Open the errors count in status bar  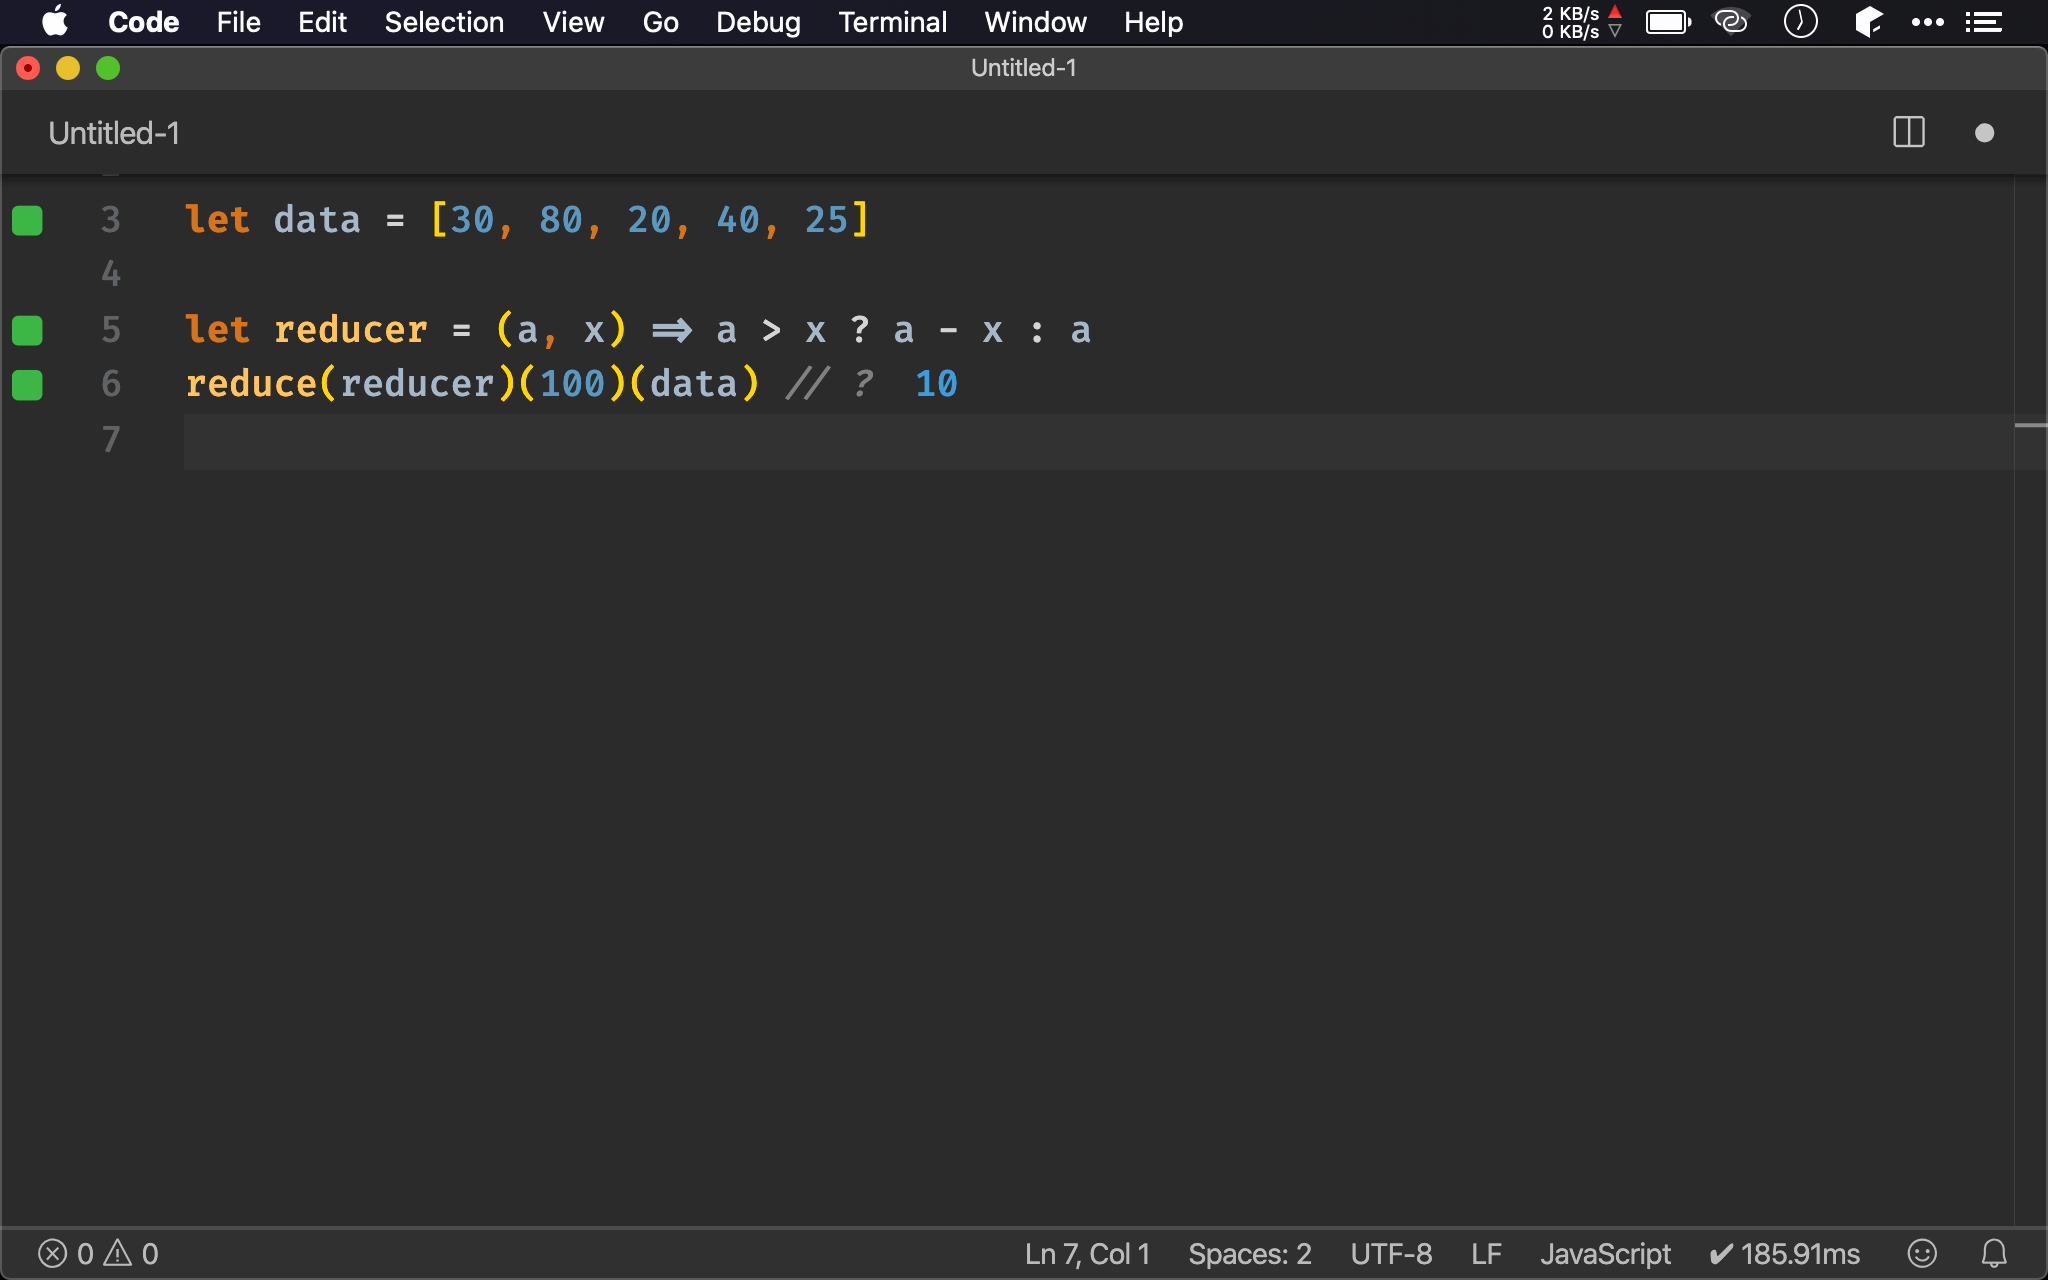pyautogui.click(x=66, y=1254)
